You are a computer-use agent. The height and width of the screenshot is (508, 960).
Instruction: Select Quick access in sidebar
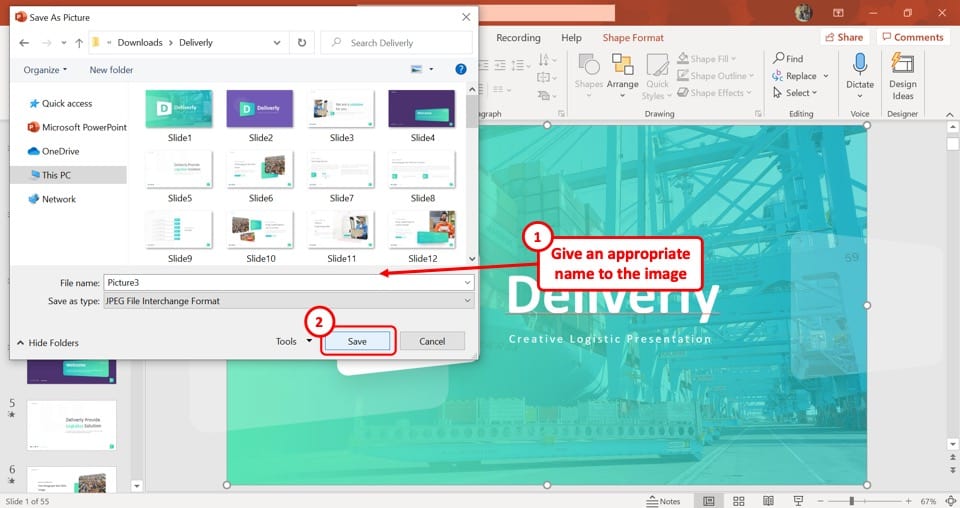pyautogui.click(x=61, y=103)
